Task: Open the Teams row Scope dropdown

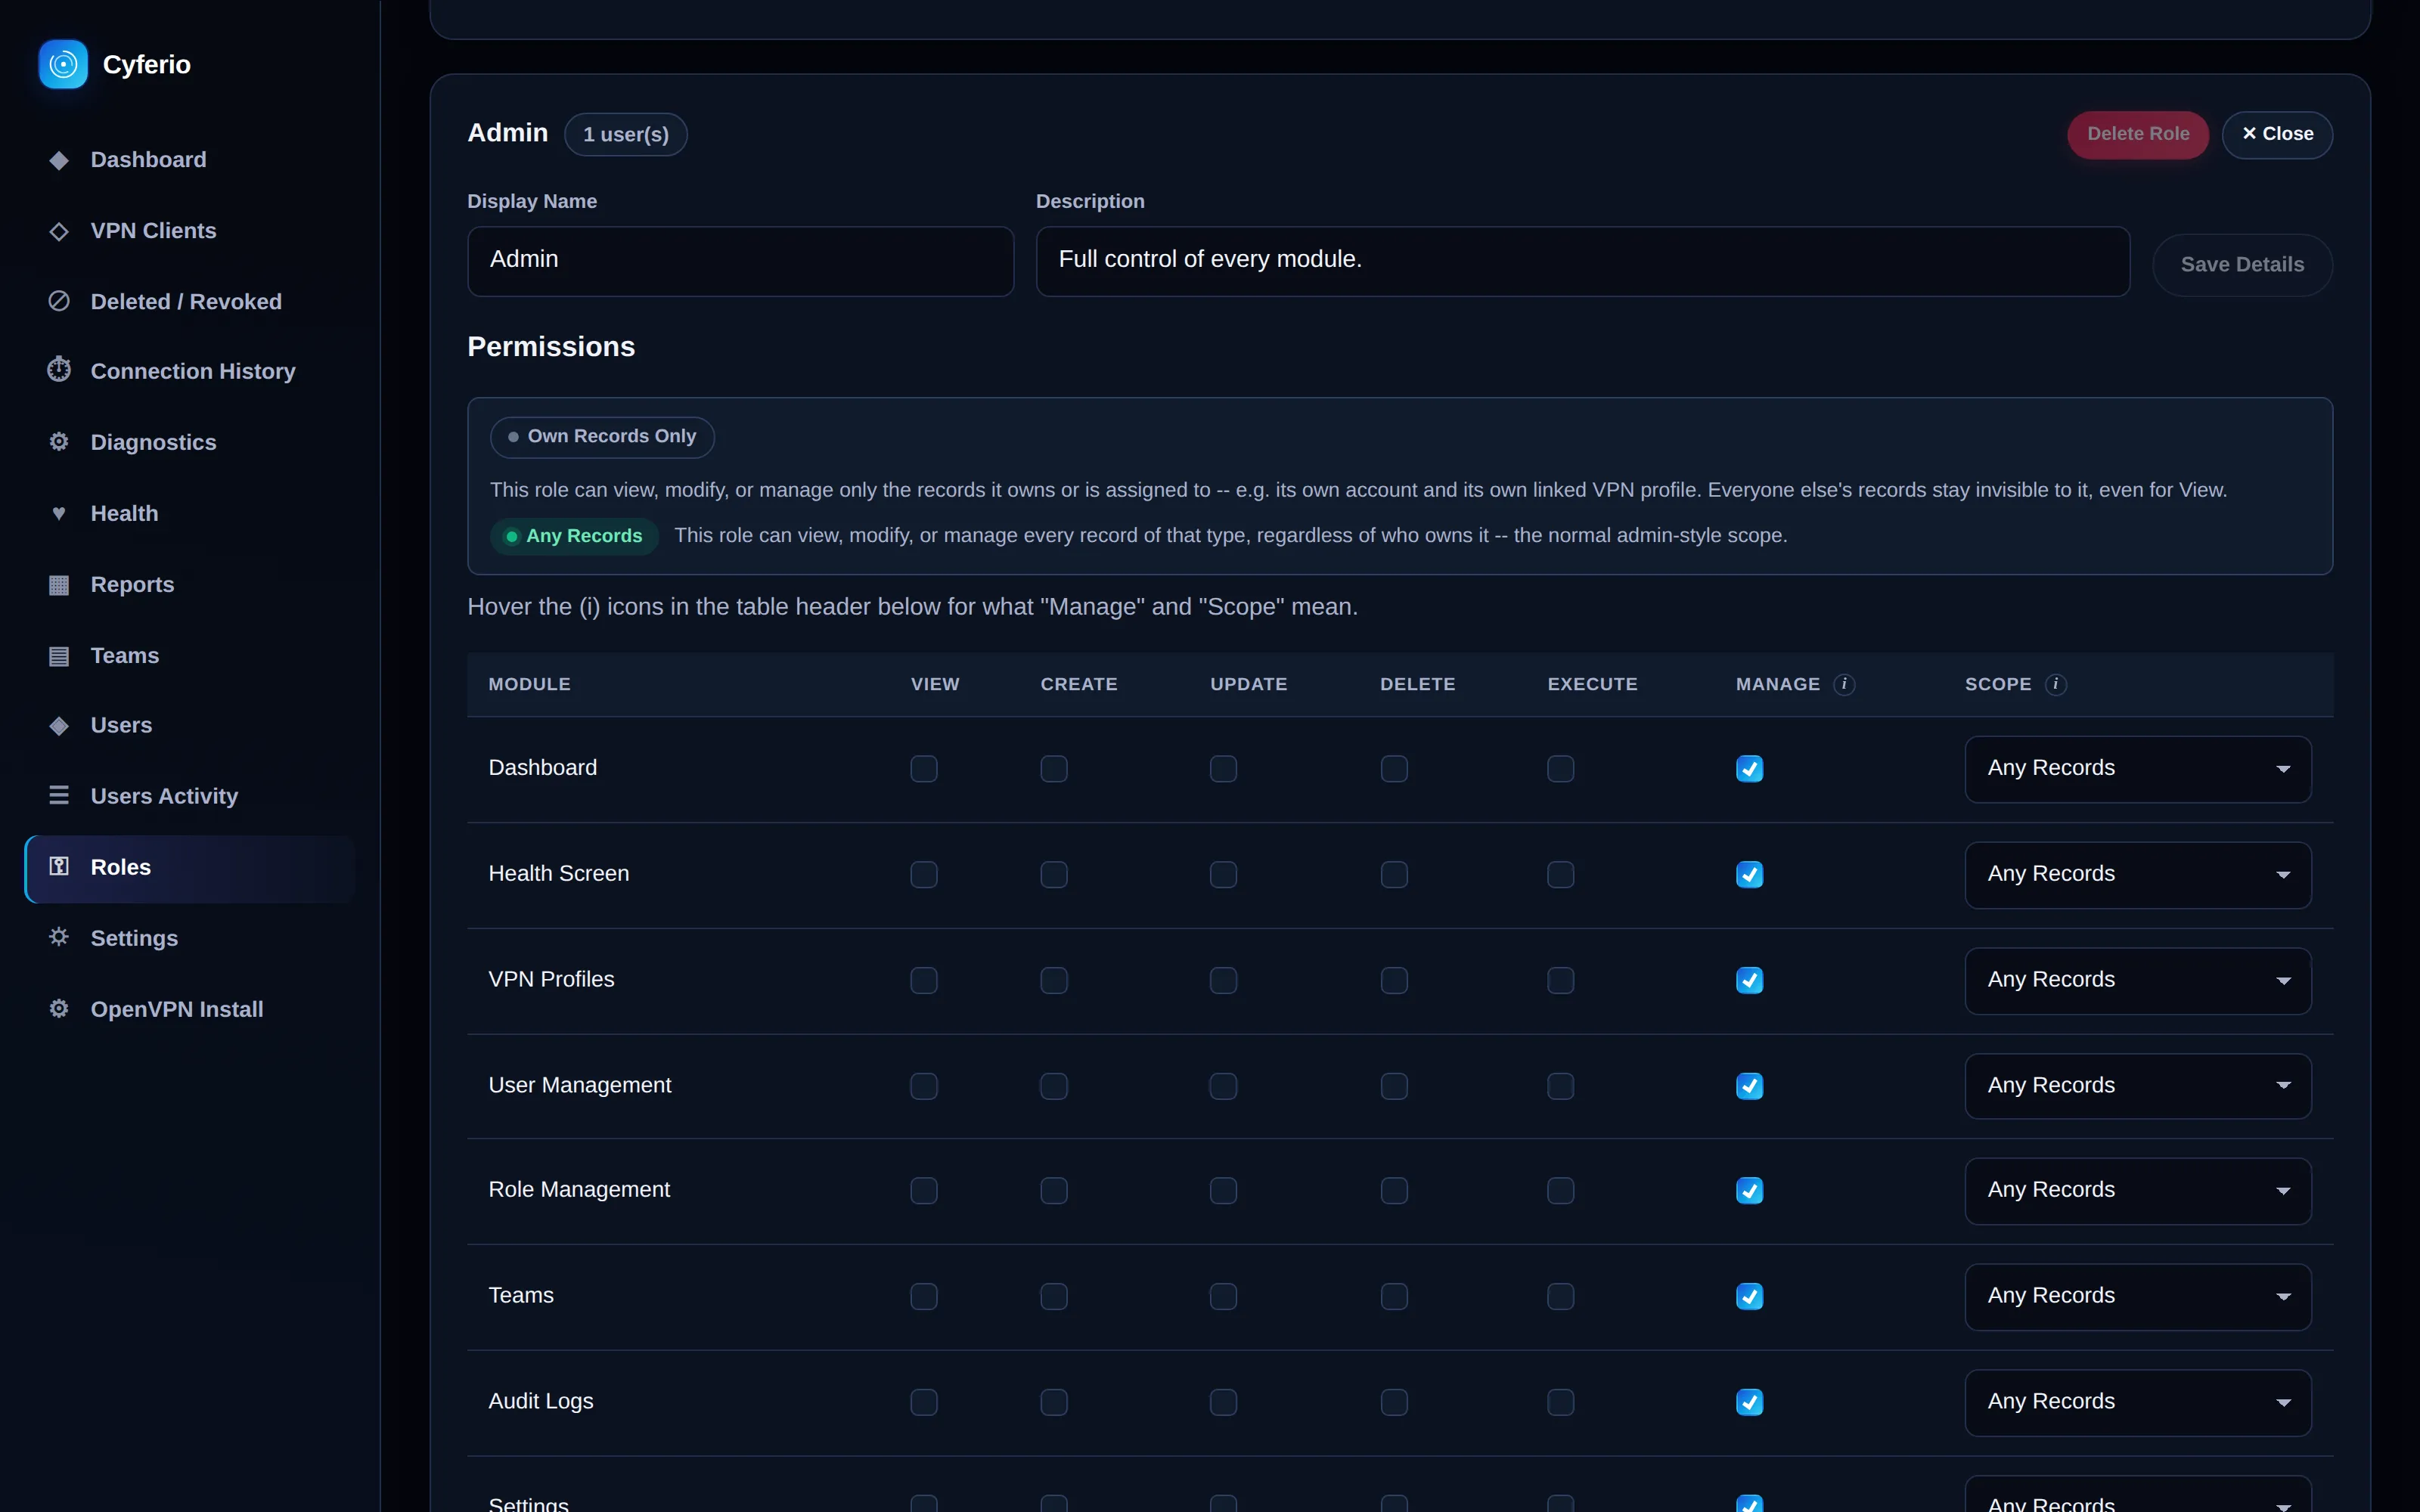Action: [2137, 1297]
